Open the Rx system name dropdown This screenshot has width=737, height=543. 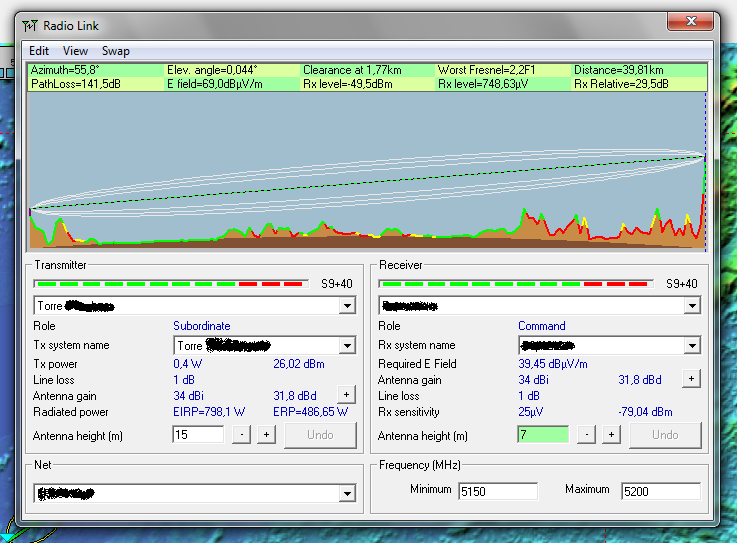[x=692, y=346]
